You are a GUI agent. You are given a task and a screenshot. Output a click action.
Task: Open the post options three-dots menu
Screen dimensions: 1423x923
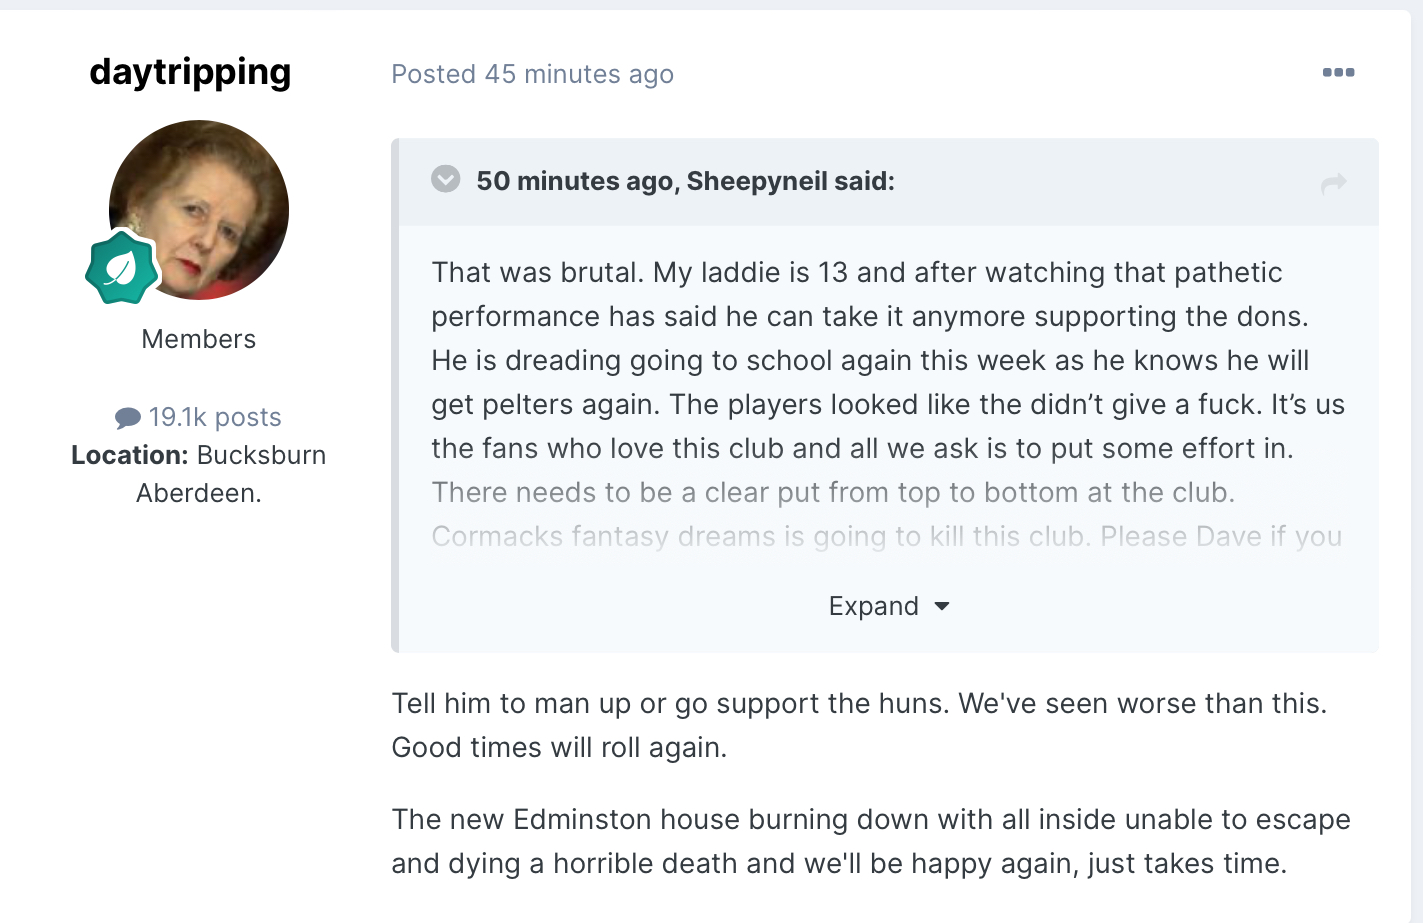click(1338, 72)
